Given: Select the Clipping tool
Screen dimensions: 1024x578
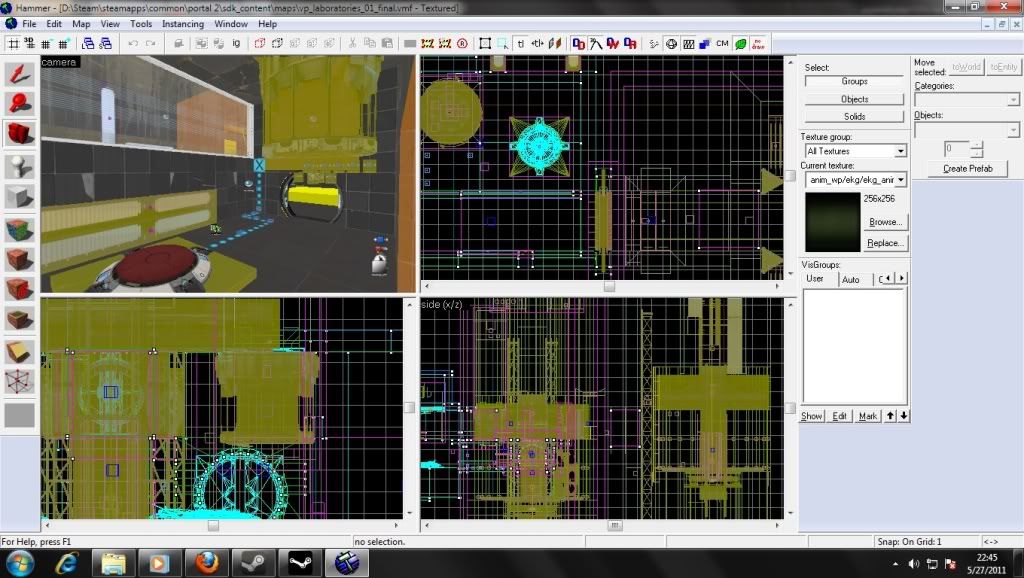Looking at the screenshot, I should click(20, 352).
